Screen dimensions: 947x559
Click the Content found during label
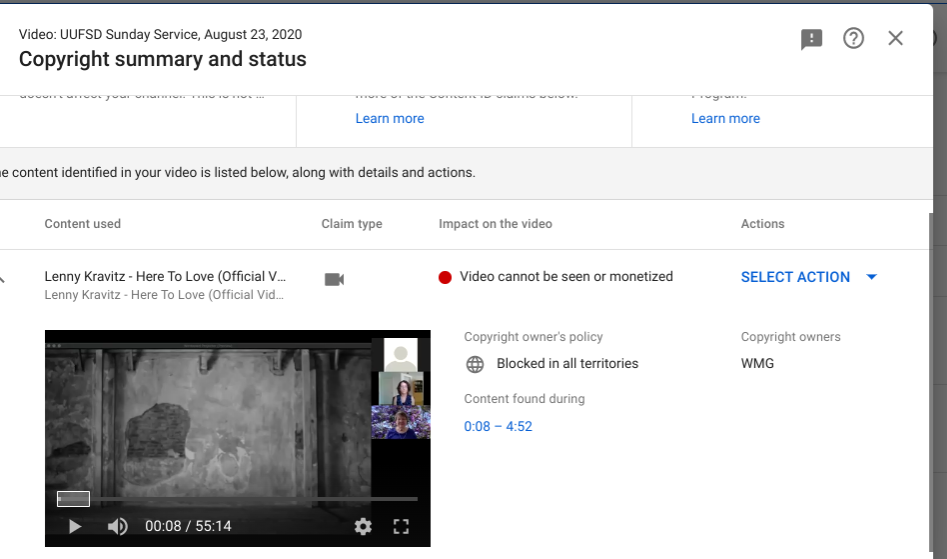click(x=524, y=399)
